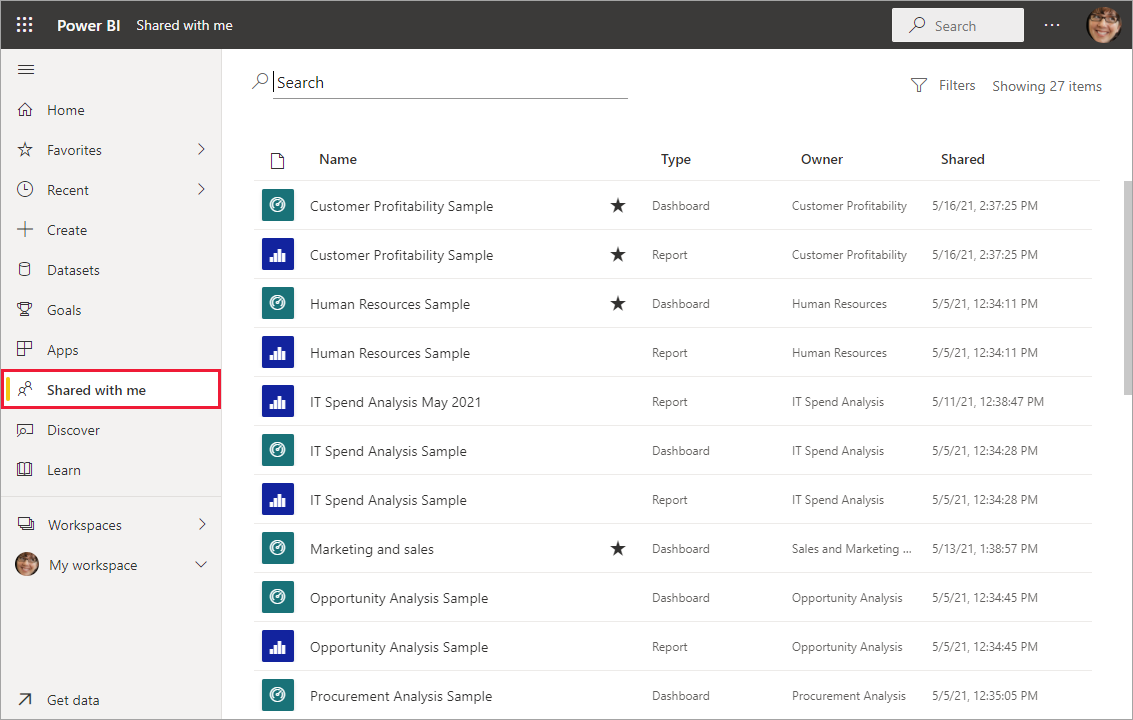Click the Workspaces icon in sidebar
1133x720 pixels.
(x=26, y=524)
